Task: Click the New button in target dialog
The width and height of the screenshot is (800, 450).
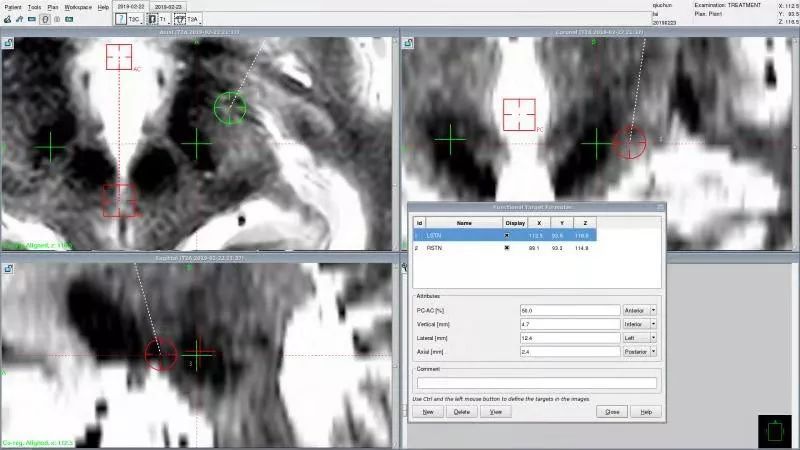Action: tap(427, 411)
